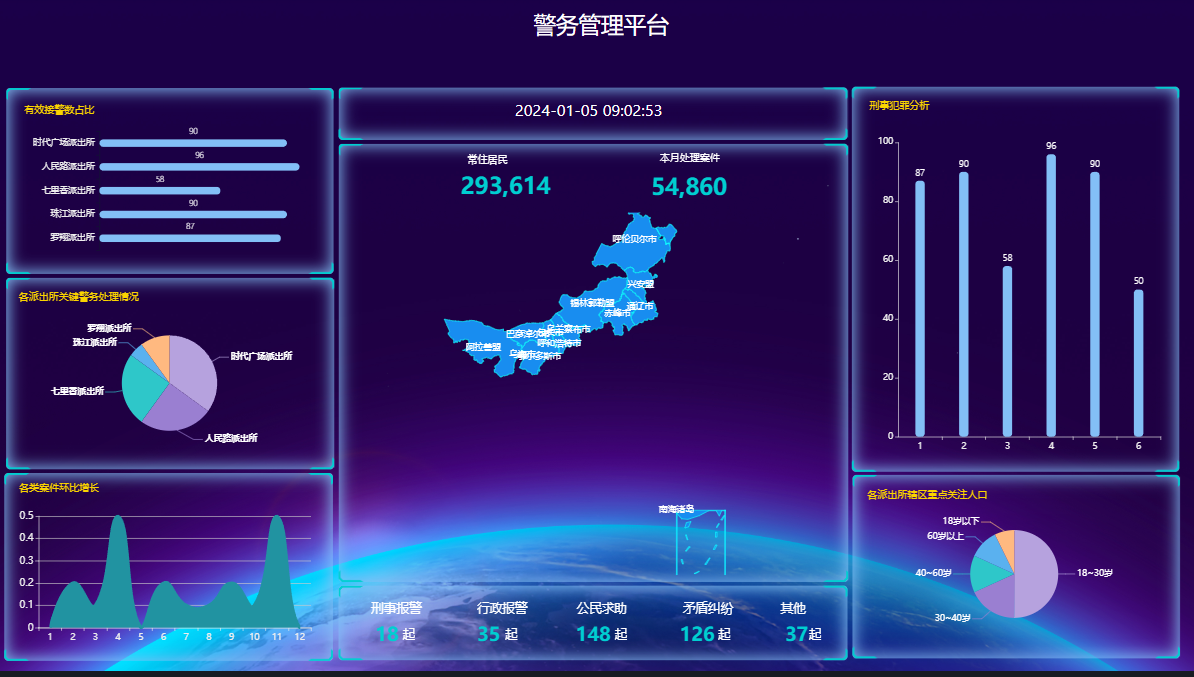Click the 刑事报警 count 18
This screenshot has width=1194, height=677.
pyautogui.click(x=388, y=634)
